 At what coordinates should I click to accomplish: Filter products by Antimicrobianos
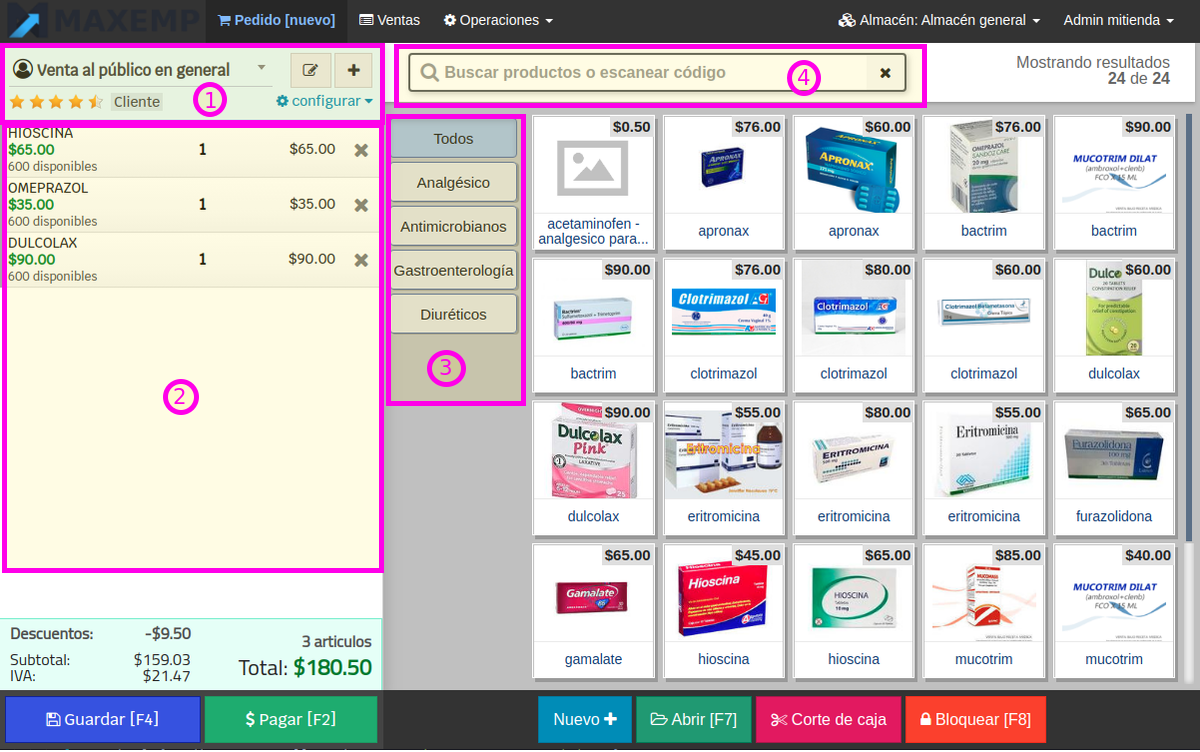point(453,227)
